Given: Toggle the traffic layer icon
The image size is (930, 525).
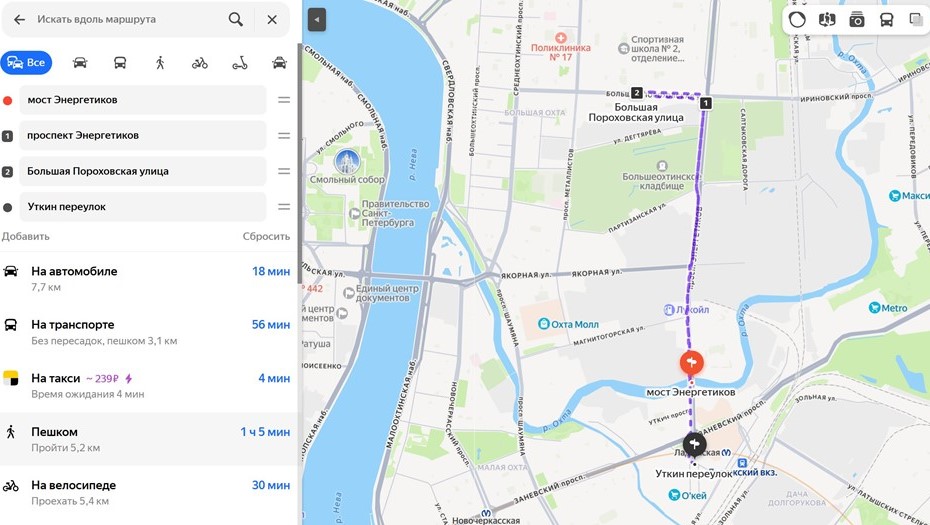Looking at the screenshot, I should tap(797, 20).
